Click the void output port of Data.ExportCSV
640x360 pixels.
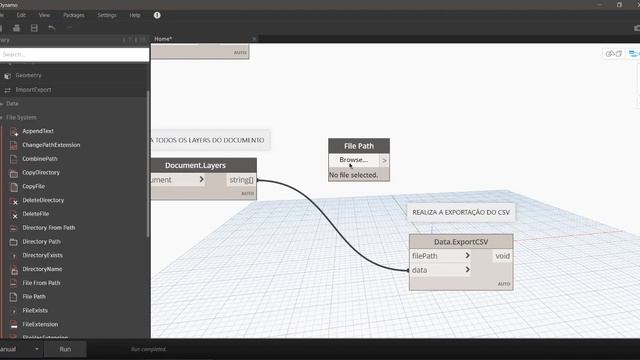tap(502, 256)
